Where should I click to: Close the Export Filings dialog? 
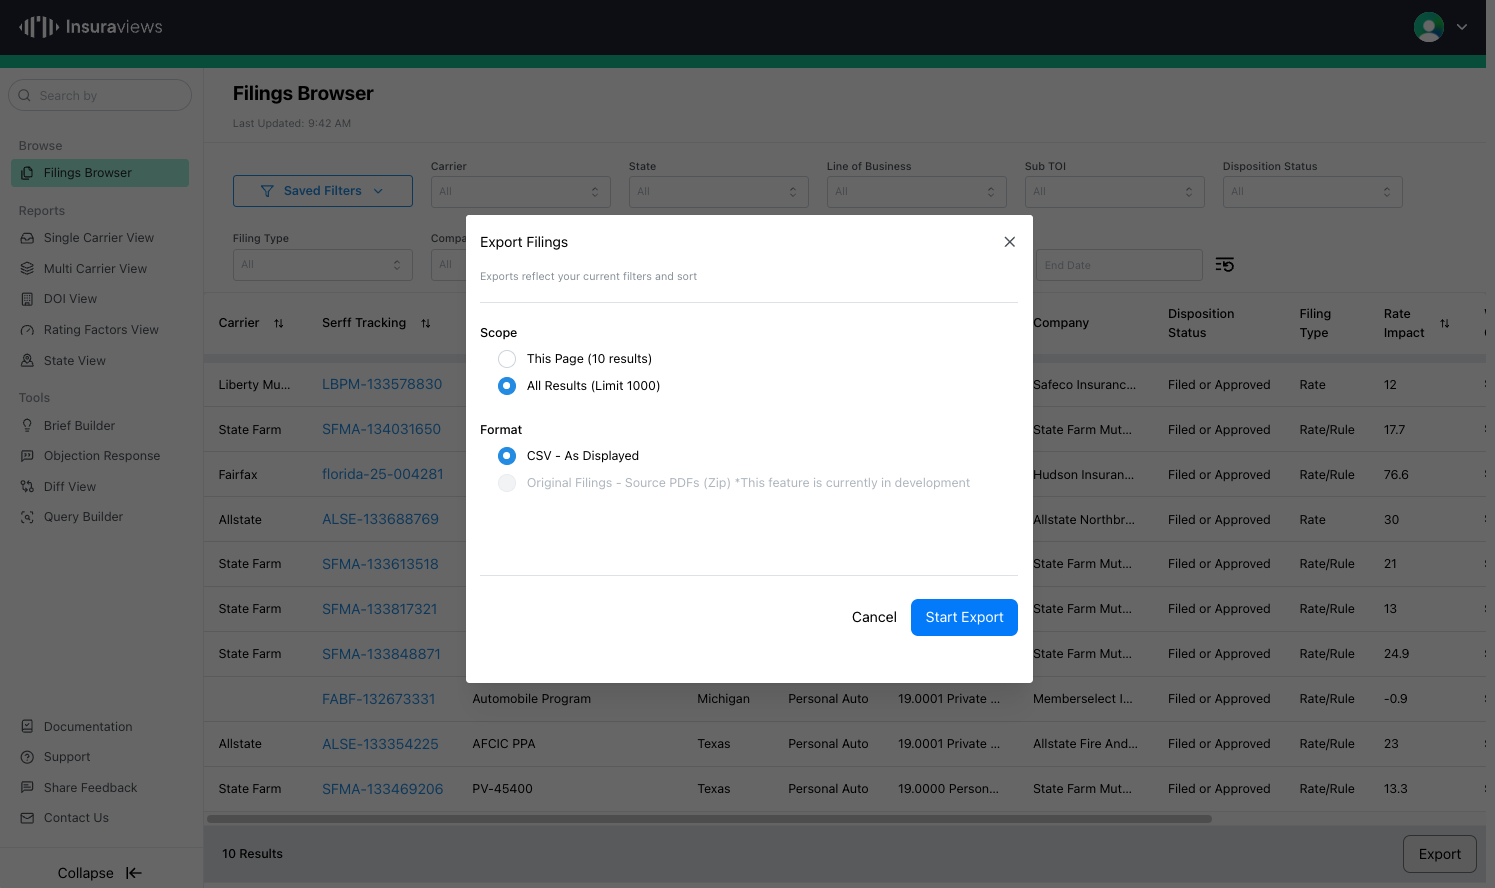pyautogui.click(x=1010, y=242)
